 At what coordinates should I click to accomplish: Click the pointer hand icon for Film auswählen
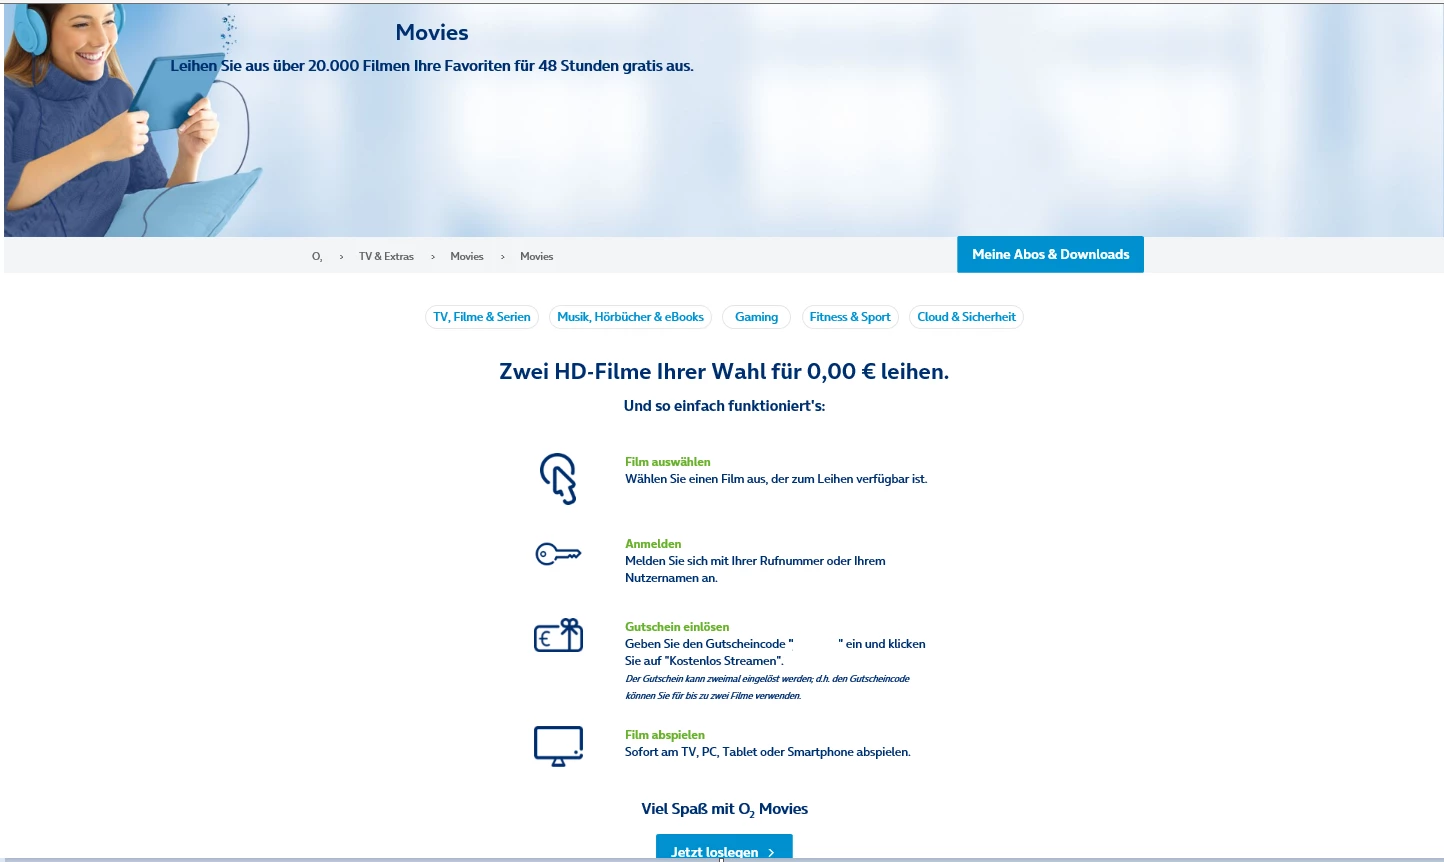tap(558, 478)
